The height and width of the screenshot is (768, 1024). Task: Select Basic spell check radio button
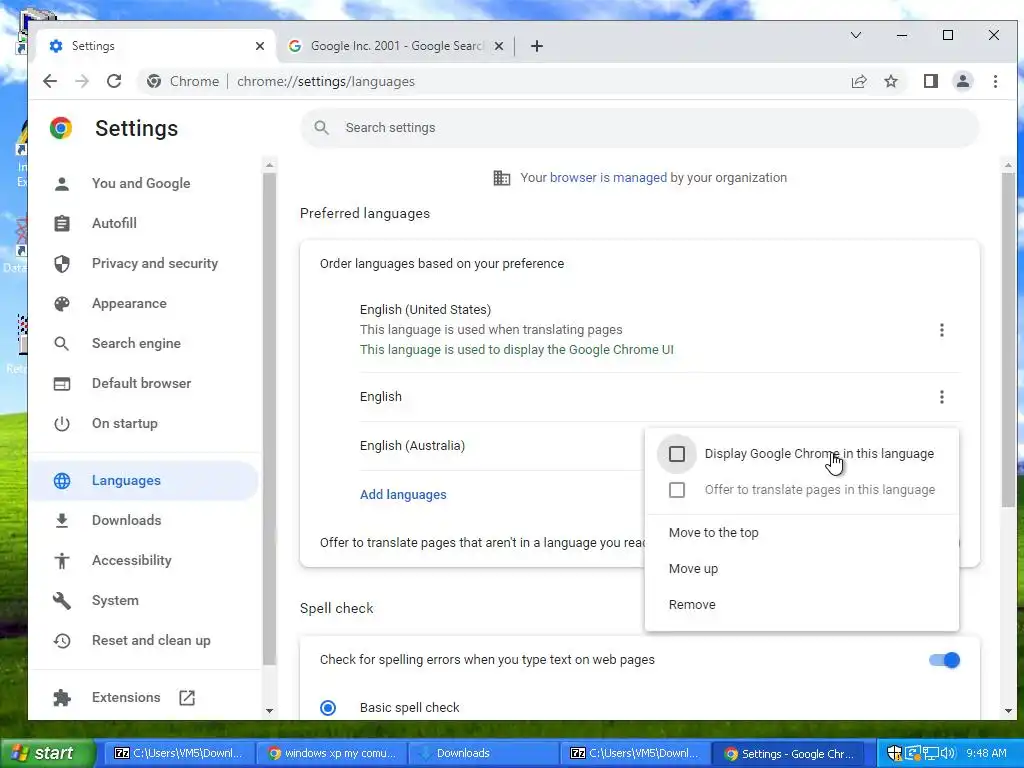coord(328,707)
